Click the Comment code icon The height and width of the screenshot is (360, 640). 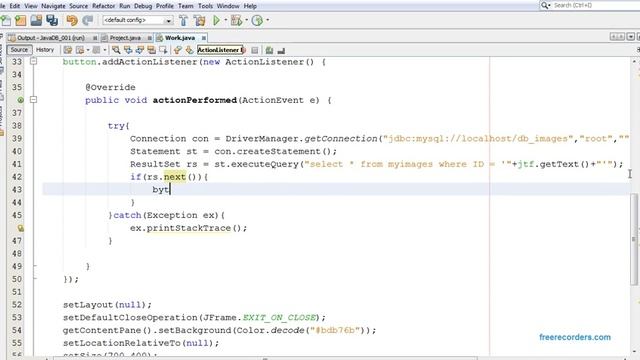tap(269, 50)
